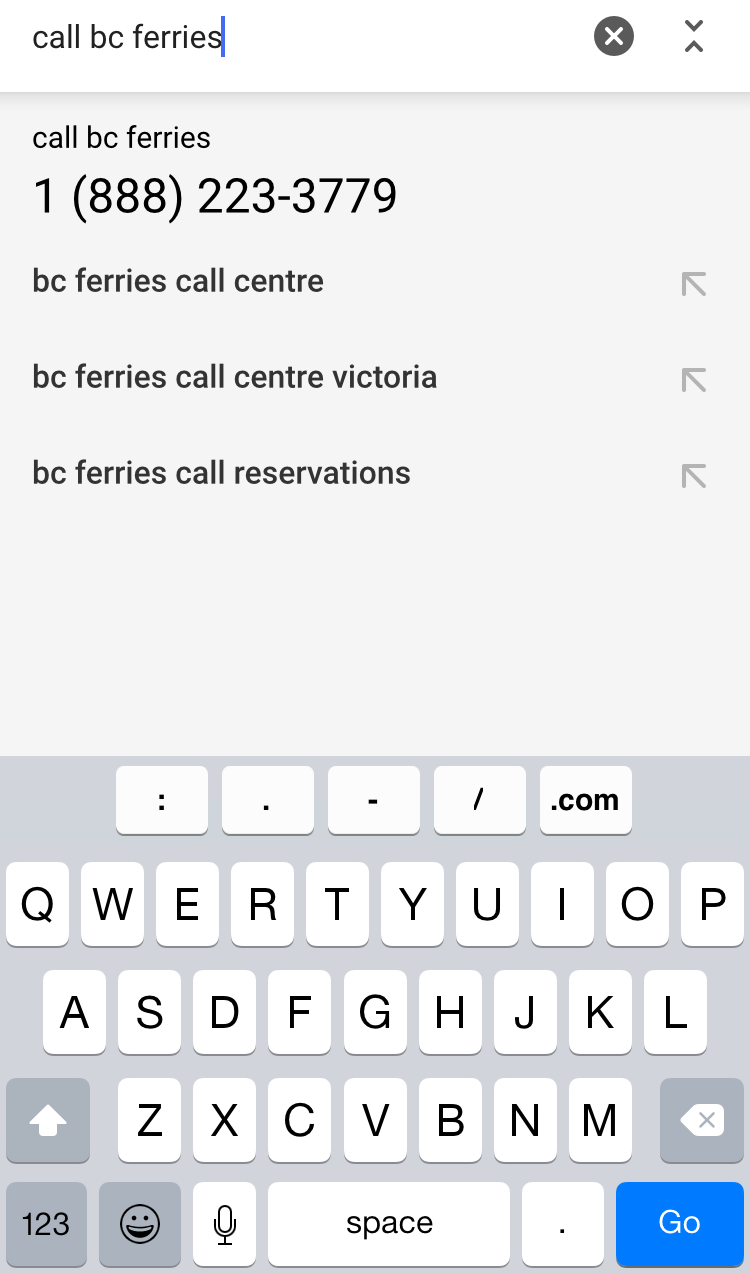750x1274 pixels.
Task: Tap the slash shortcut key
Action: [x=479, y=800]
